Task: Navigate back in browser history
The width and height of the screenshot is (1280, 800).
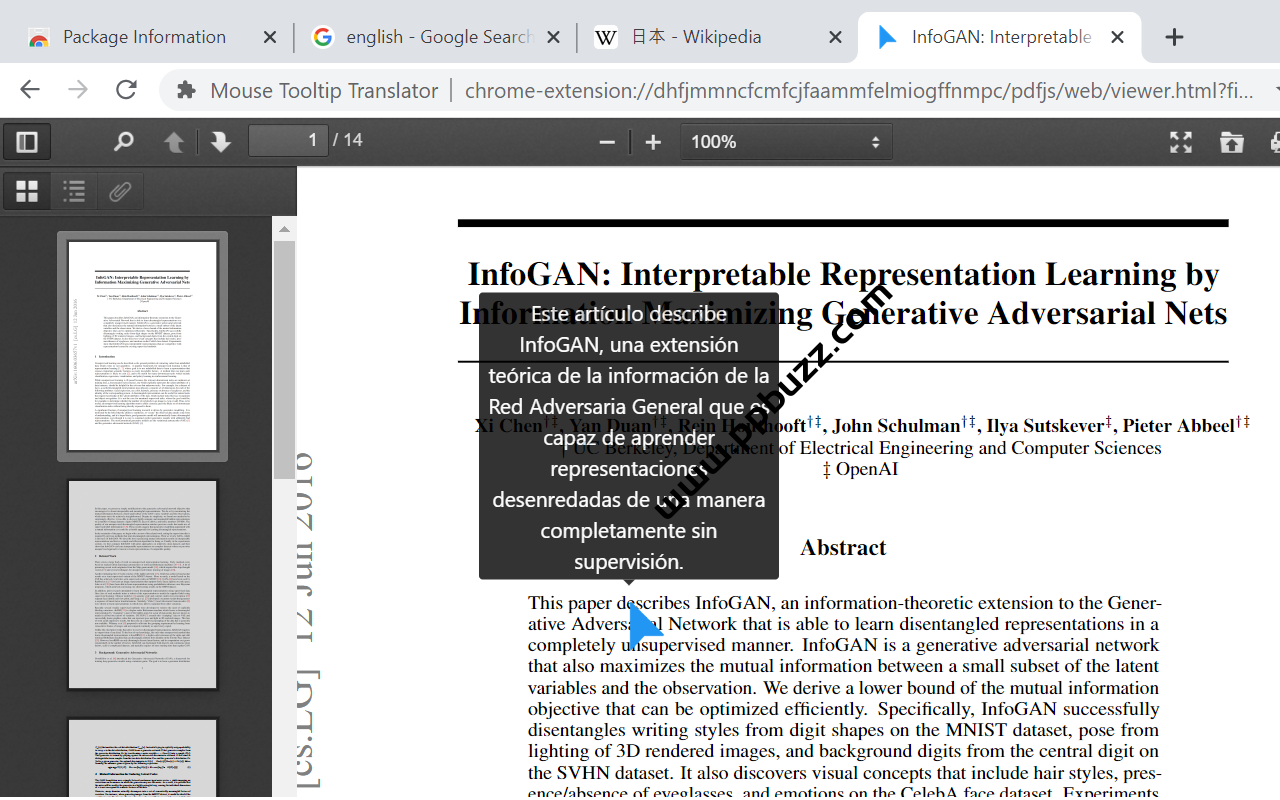Action: click(30, 90)
